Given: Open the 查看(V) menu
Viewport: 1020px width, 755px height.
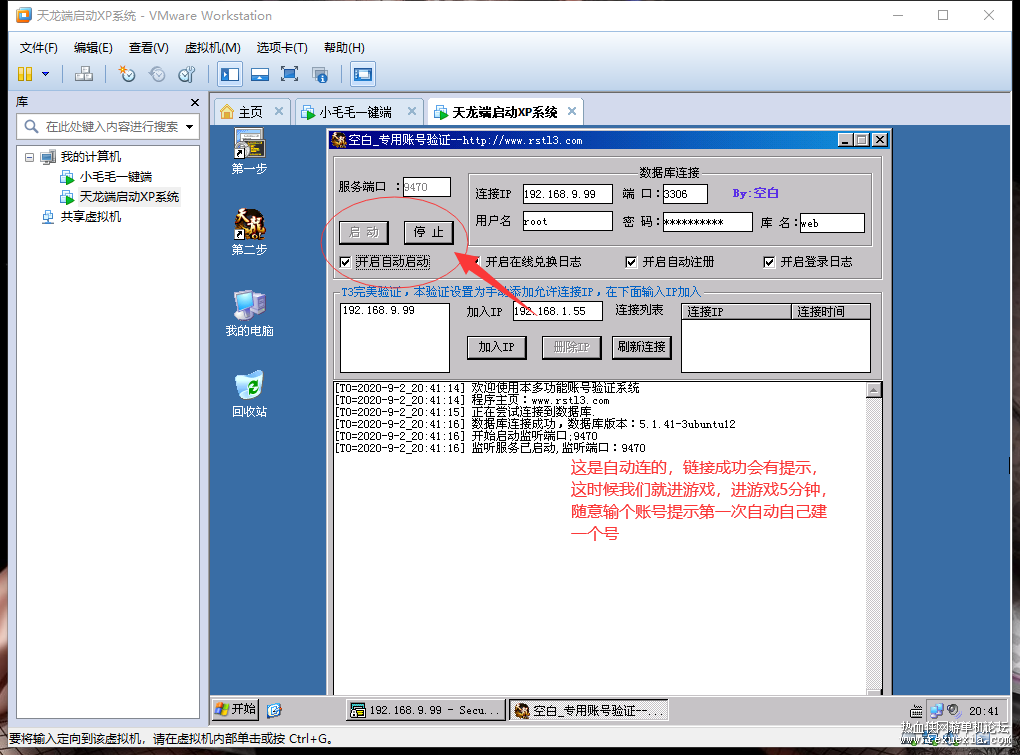Looking at the screenshot, I should (x=148, y=47).
